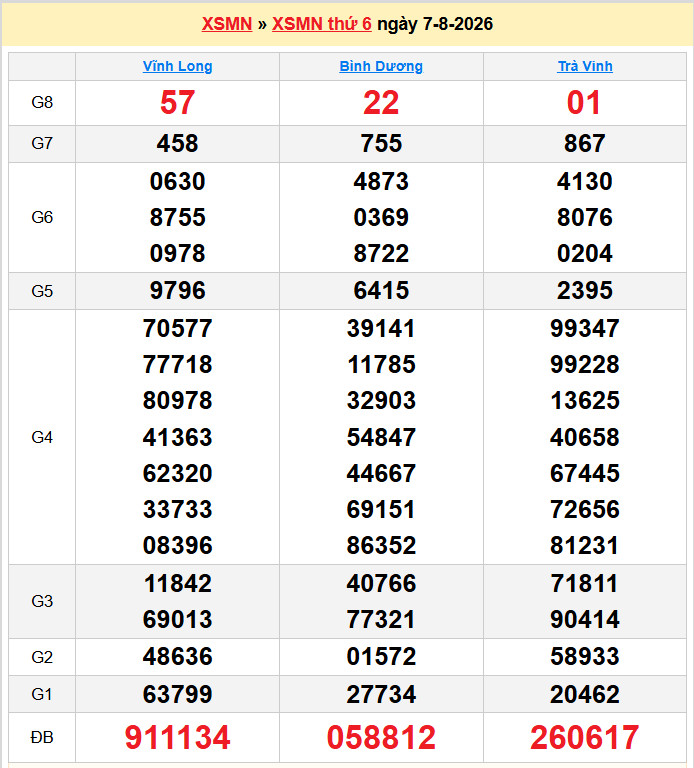Select G4 number 39141
Viewport: 694px width, 768px height.
[381, 329]
